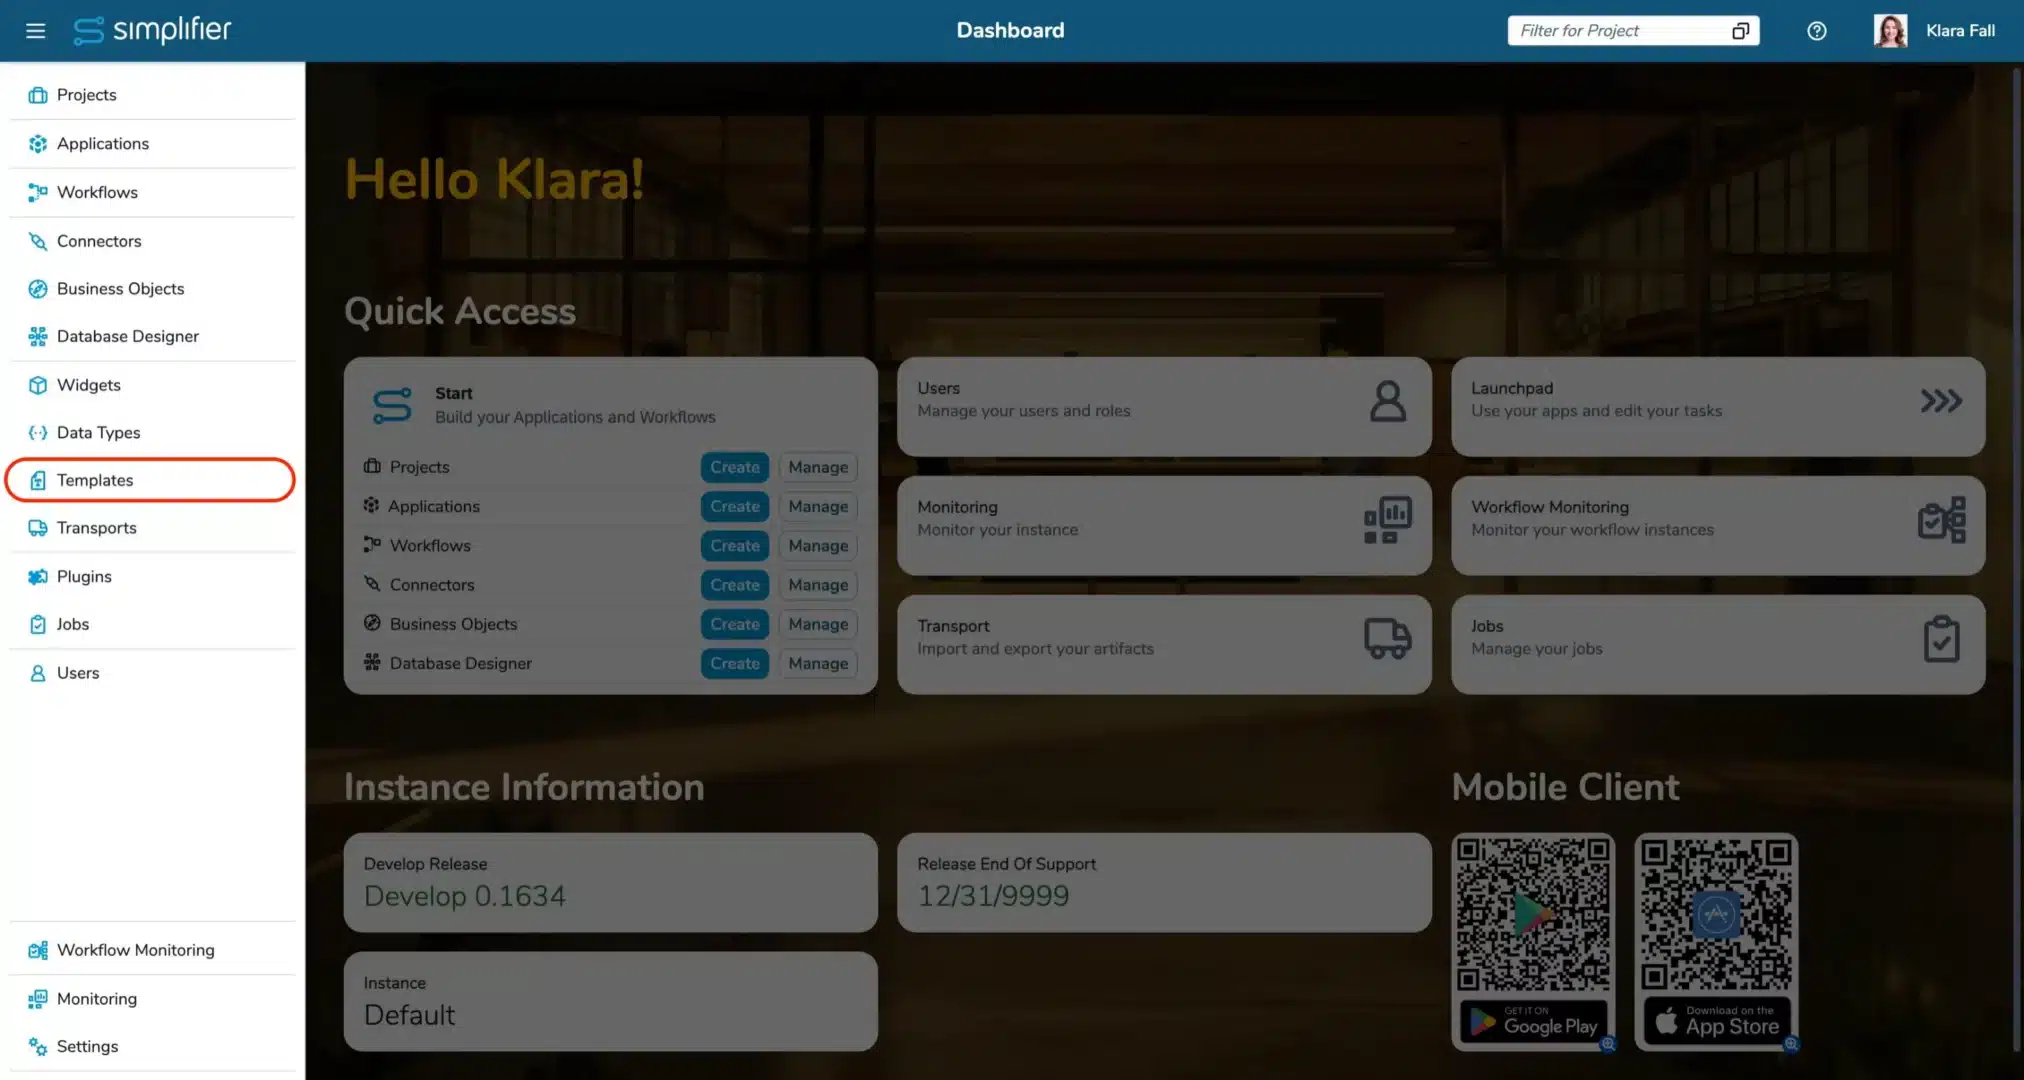This screenshot has height=1080, width=2024.
Task: Open the help question-mark icon
Action: (1816, 31)
